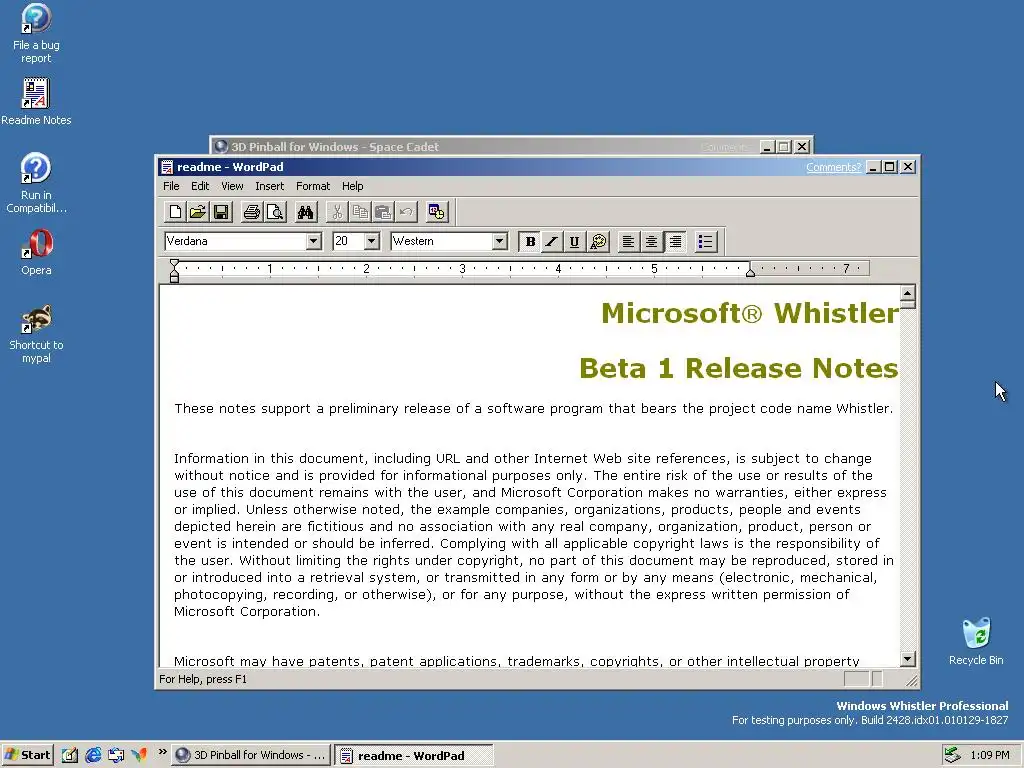Select Readme Notes desktop icon
This screenshot has width=1024, height=768.
pyautogui.click(x=36, y=102)
